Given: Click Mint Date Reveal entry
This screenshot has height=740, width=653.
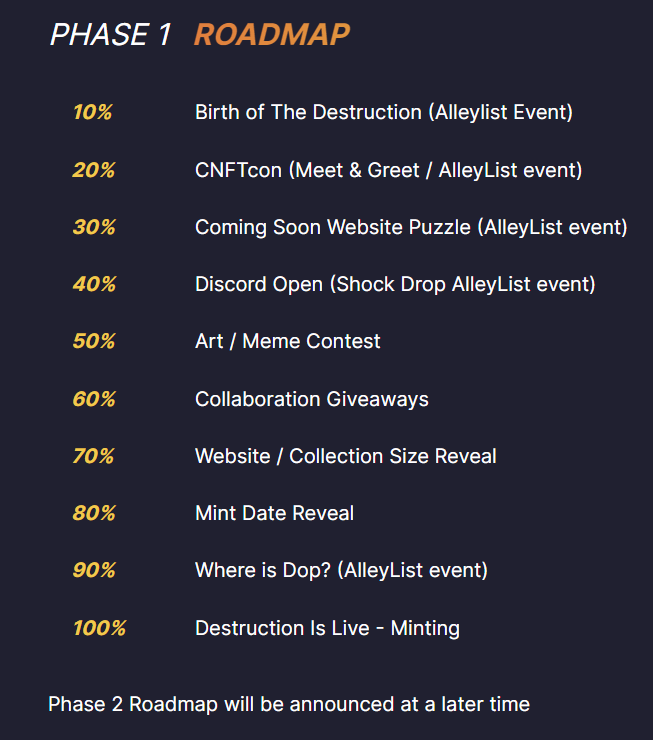Looking at the screenshot, I should (x=274, y=513).
